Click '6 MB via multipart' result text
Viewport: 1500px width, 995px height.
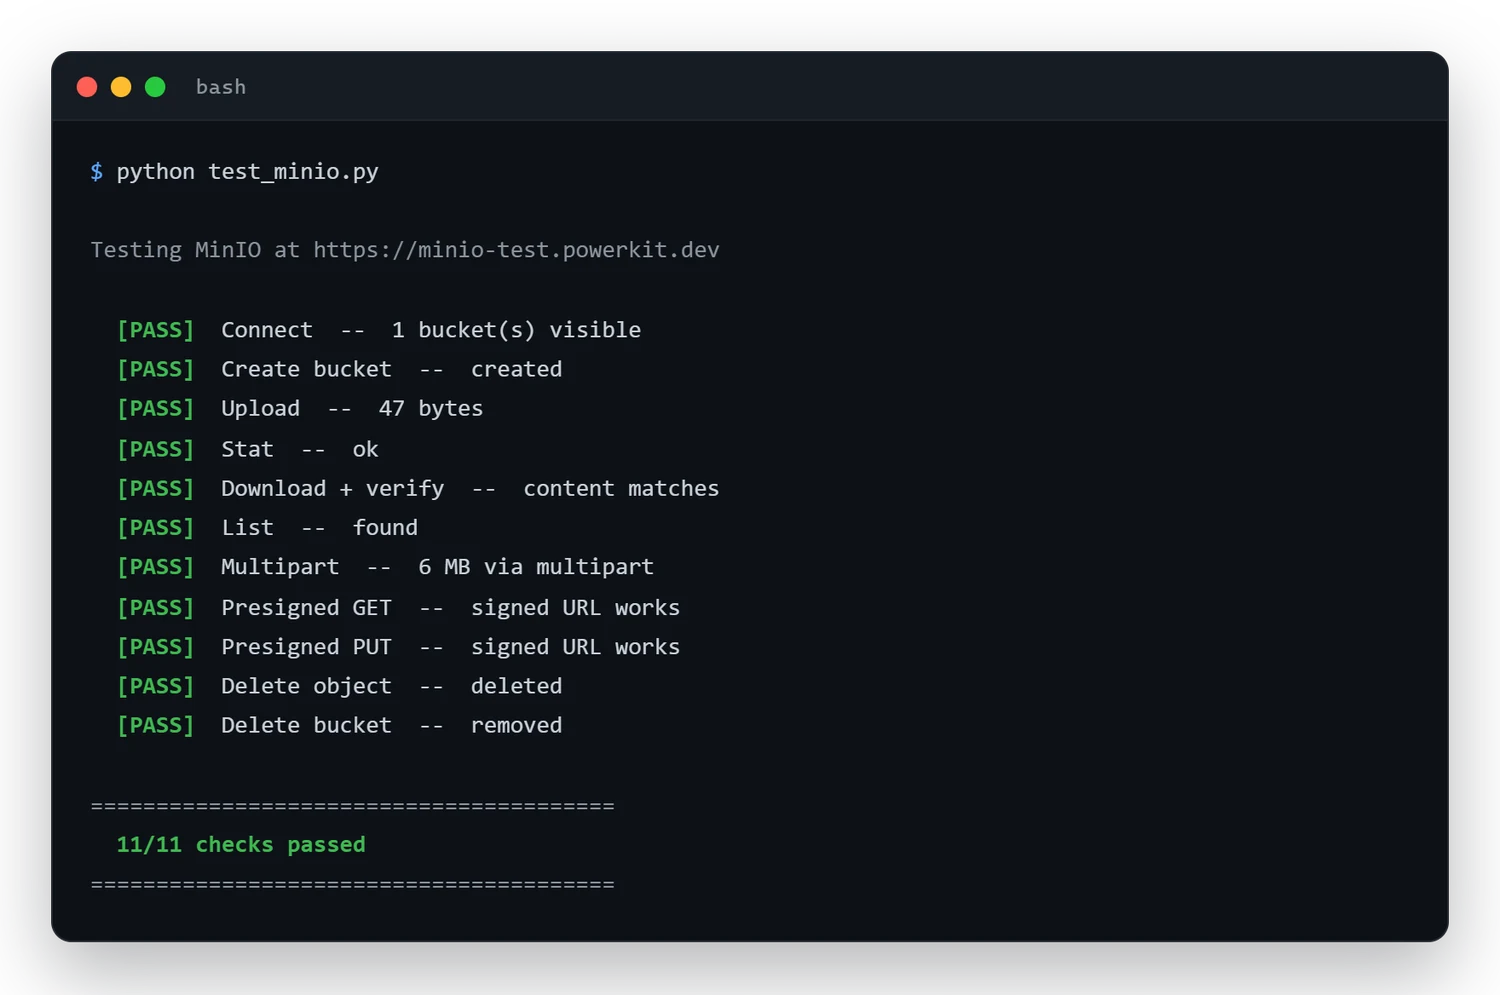tap(536, 567)
